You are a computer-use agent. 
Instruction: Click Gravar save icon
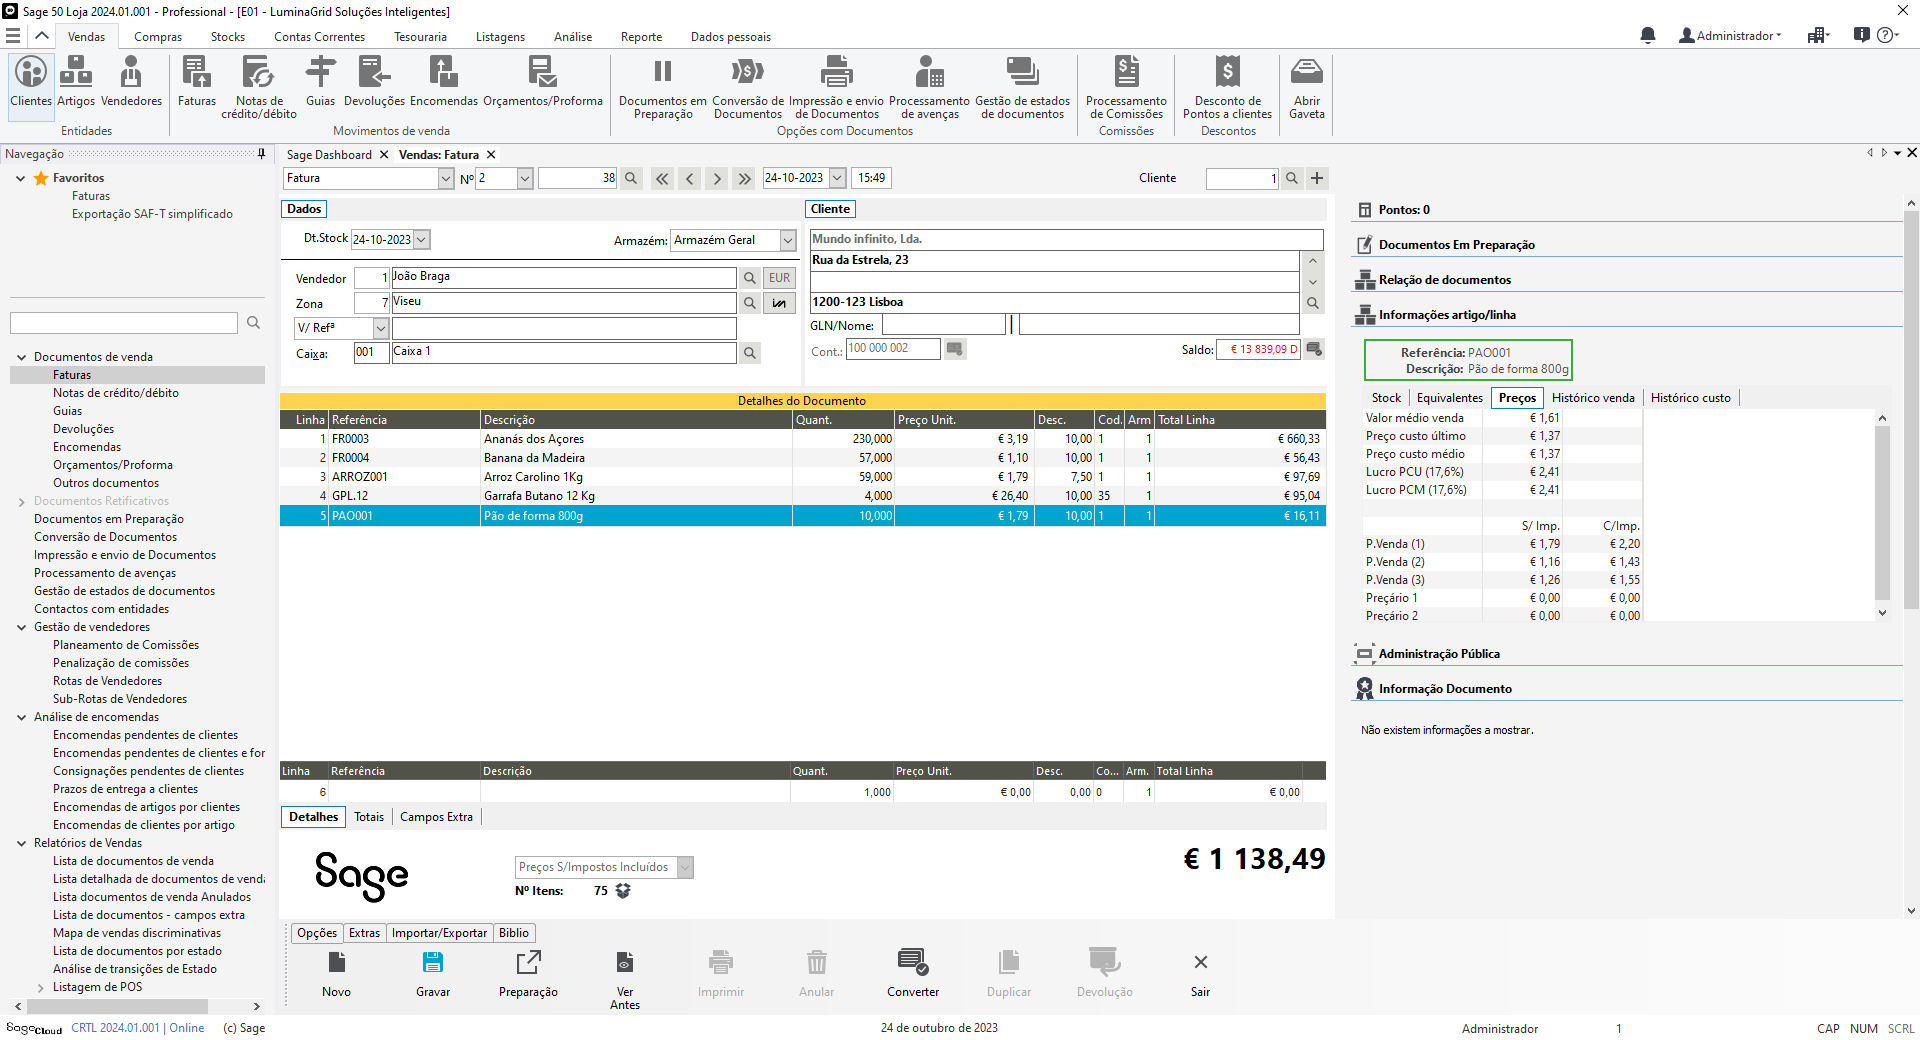(433, 973)
